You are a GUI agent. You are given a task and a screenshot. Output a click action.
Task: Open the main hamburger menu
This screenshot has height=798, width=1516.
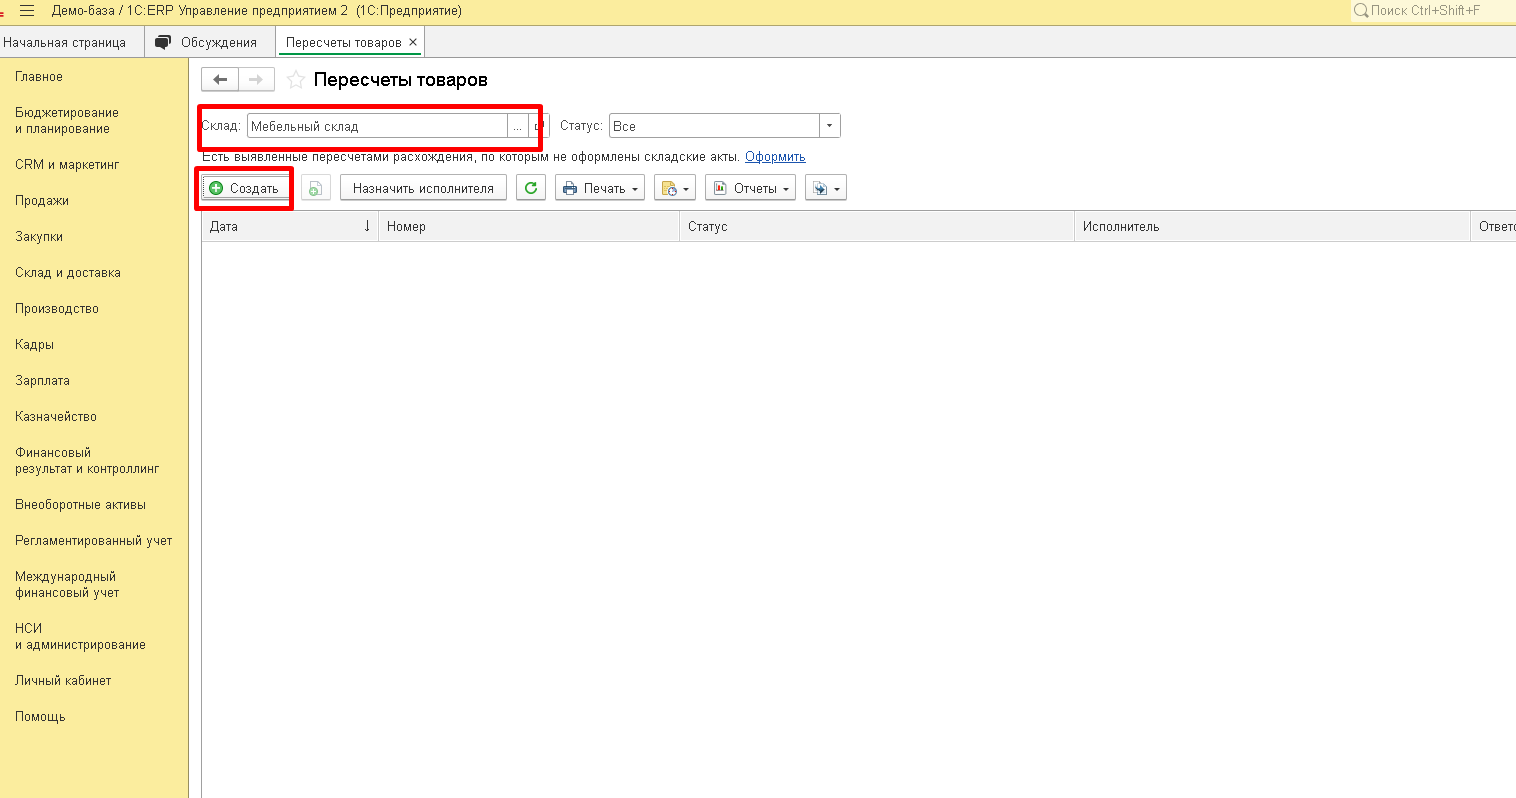pyautogui.click(x=27, y=11)
